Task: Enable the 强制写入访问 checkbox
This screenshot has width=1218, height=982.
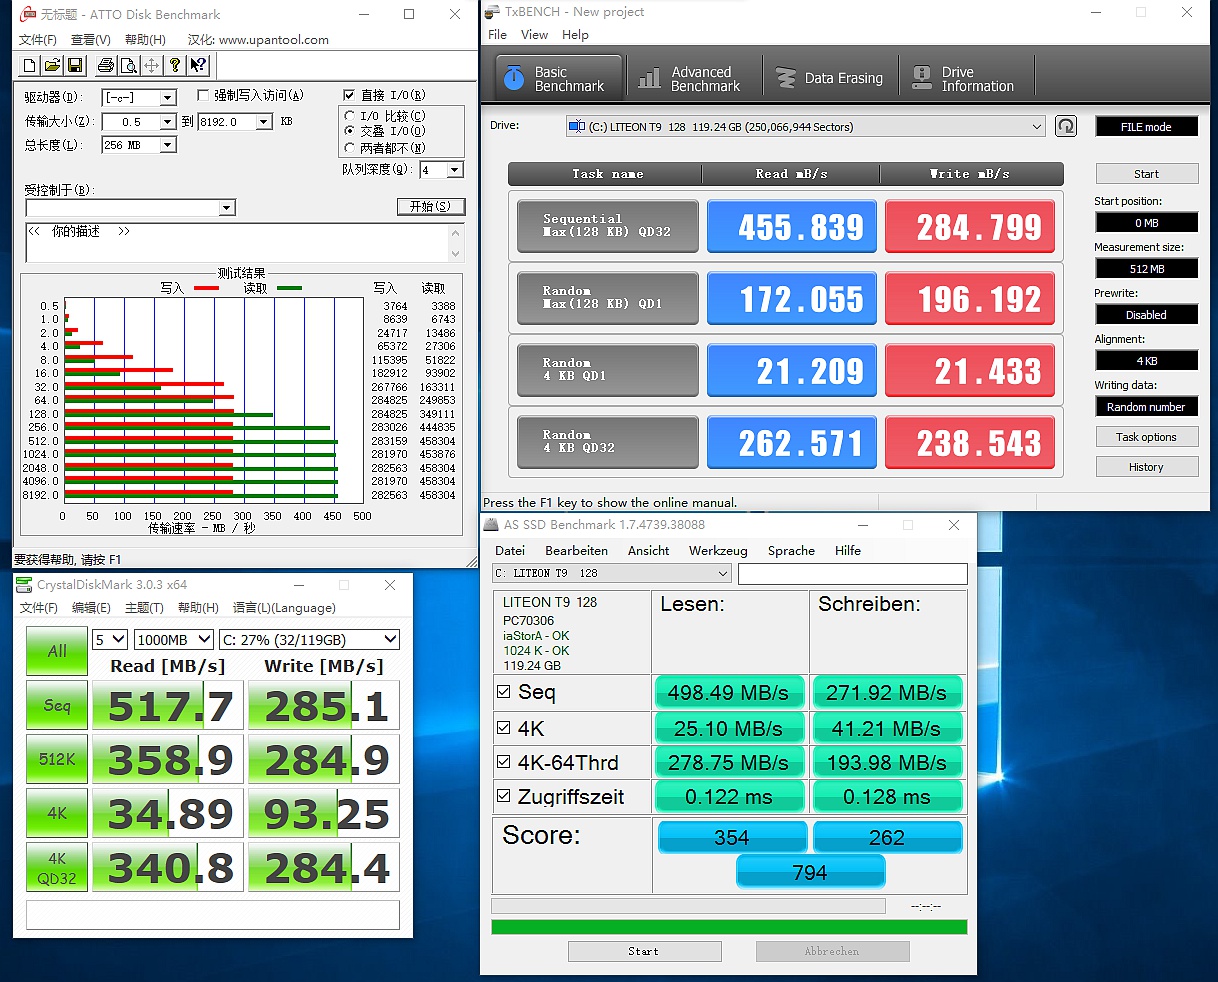Action: [x=203, y=96]
